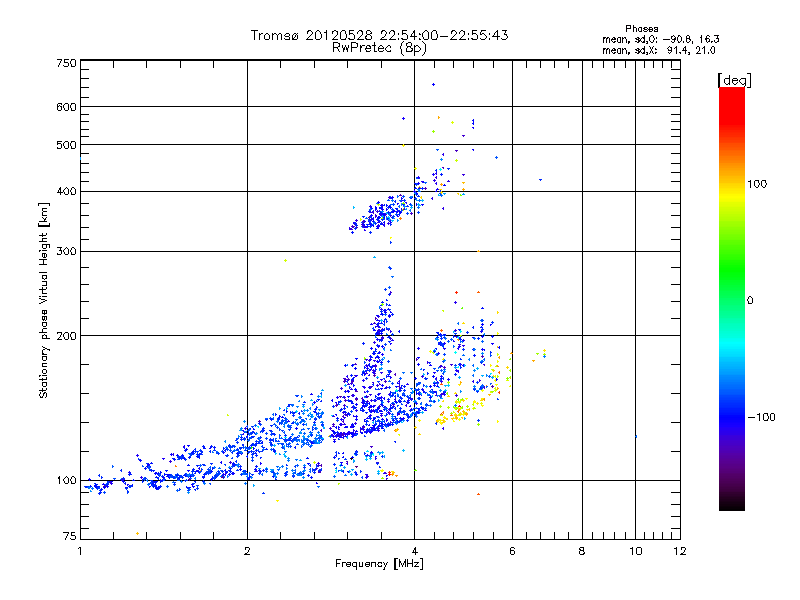
Task: Click the x-axis '8' tick label
Action: [582, 551]
